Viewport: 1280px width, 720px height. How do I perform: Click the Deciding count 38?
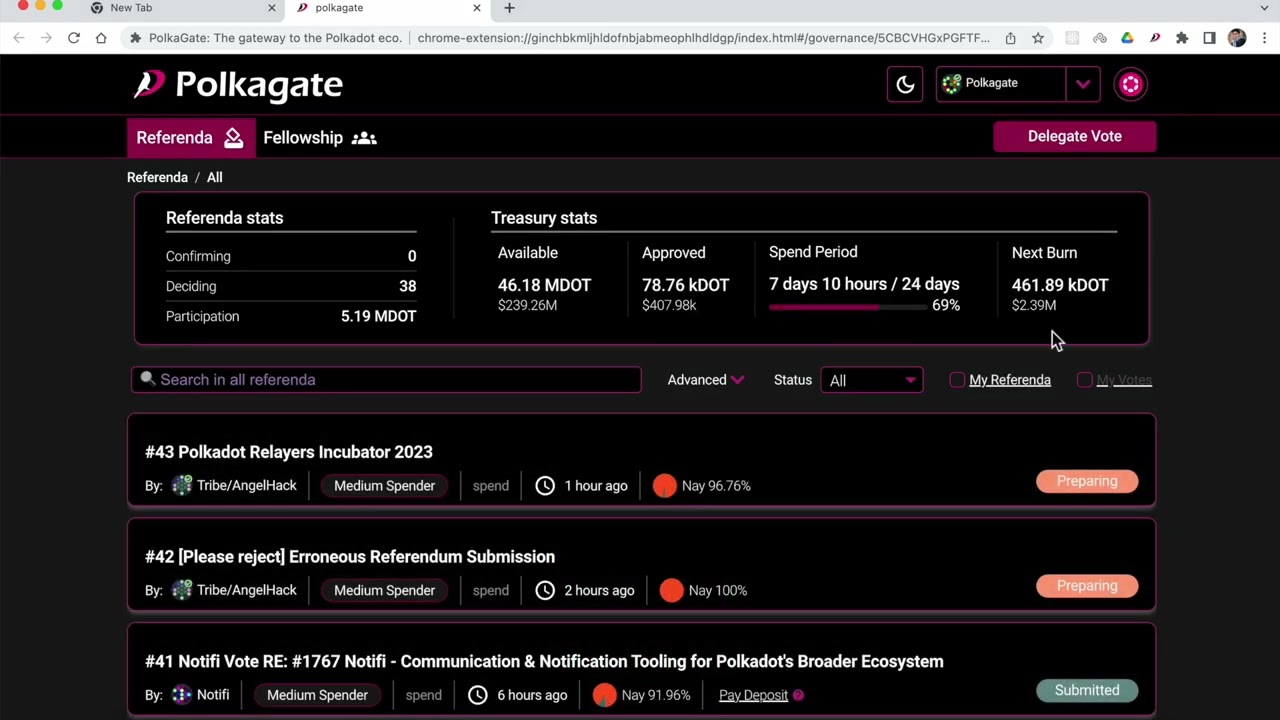point(407,286)
